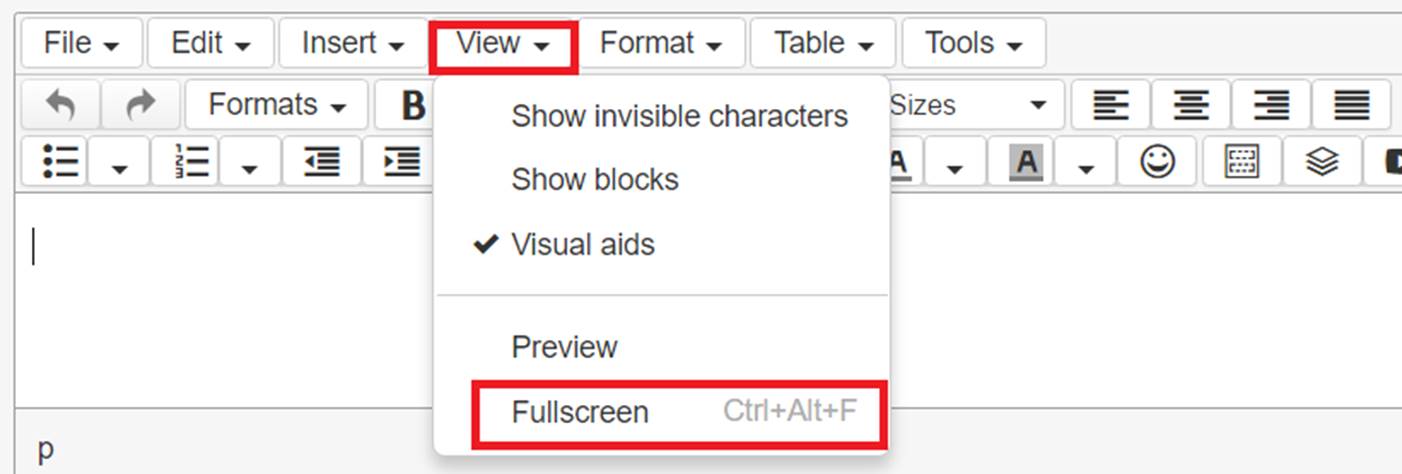Expand the Formats dropdown
This screenshot has width=1402, height=474.
click(x=277, y=105)
